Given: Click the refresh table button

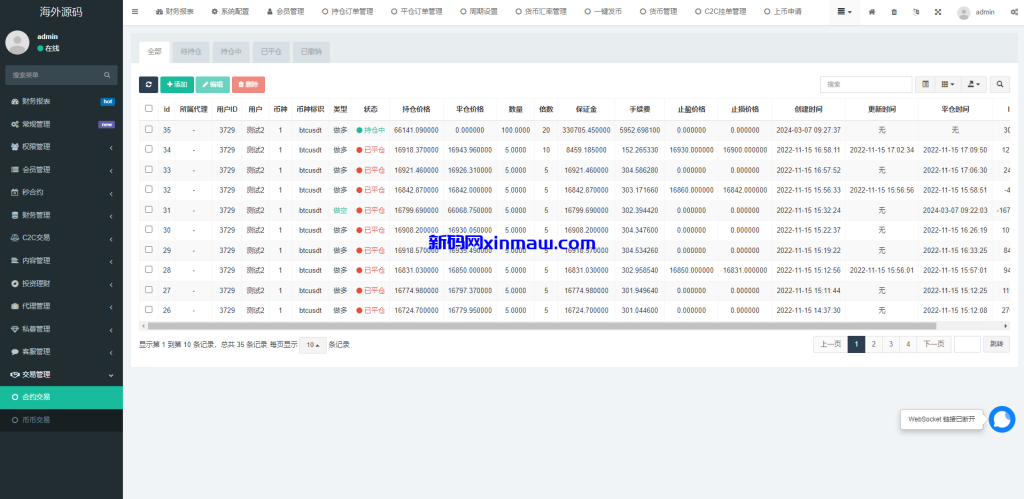Looking at the screenshot, I should pos(148,84).
